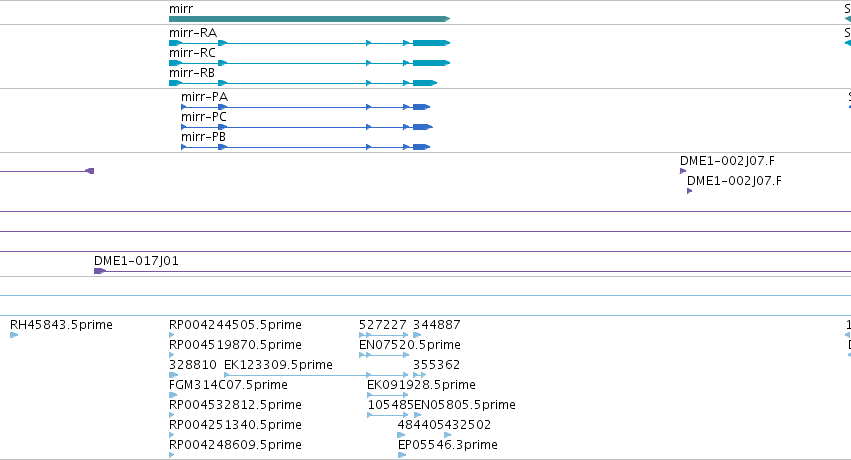The width and height of the screenshot is (851, 460).
Task: Click the RP004244505.5prime EST label
Action: tap(236, 324)
